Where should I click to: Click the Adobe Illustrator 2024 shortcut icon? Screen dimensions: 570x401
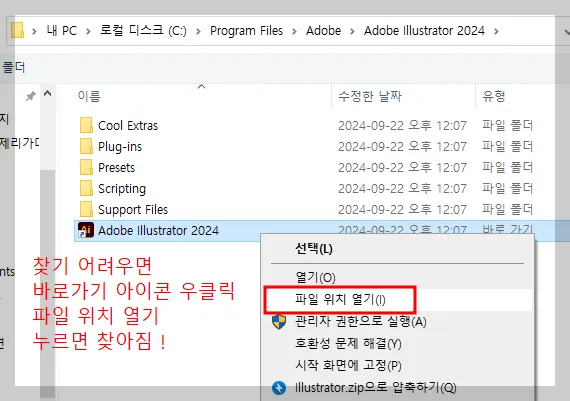pos(86,230)
